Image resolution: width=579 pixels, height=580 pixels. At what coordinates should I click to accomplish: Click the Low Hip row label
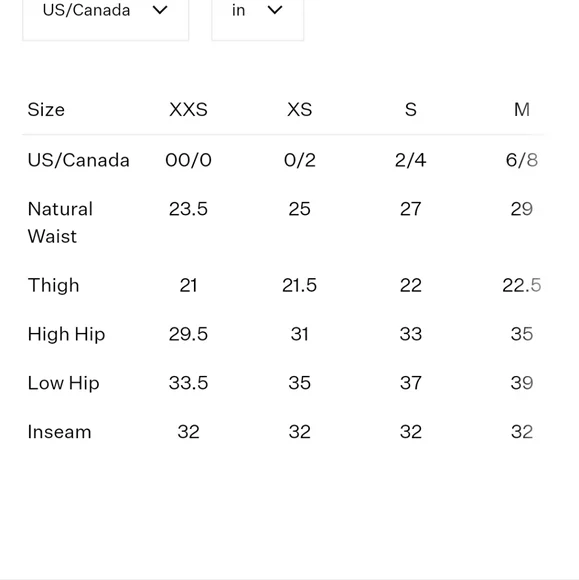coord(64,383)
